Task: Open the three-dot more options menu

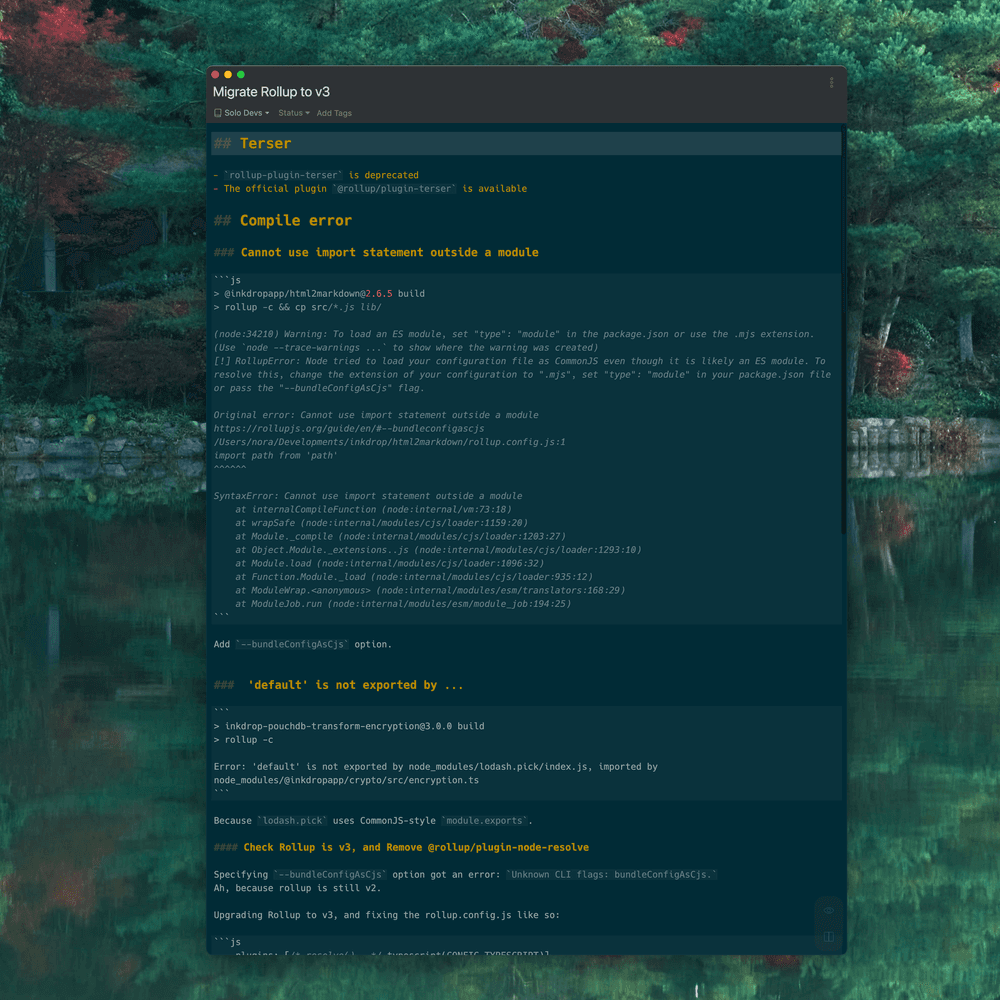Action: (831, 83)
